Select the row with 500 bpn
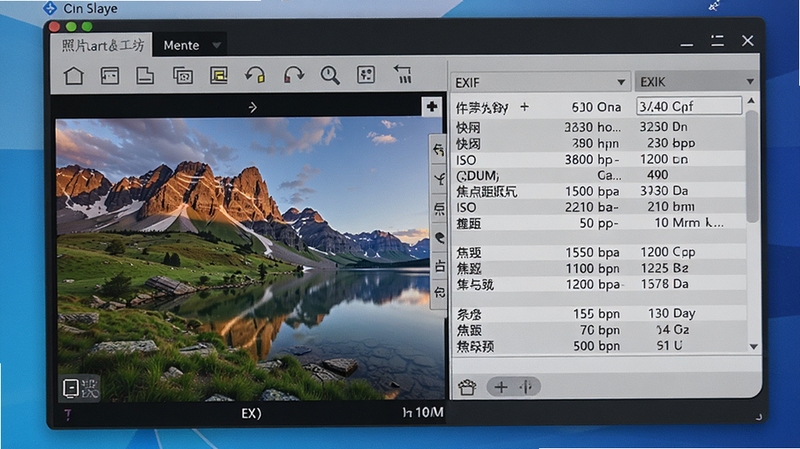The height and width of the screenshot is (449, 800). [x=599, y=346]
